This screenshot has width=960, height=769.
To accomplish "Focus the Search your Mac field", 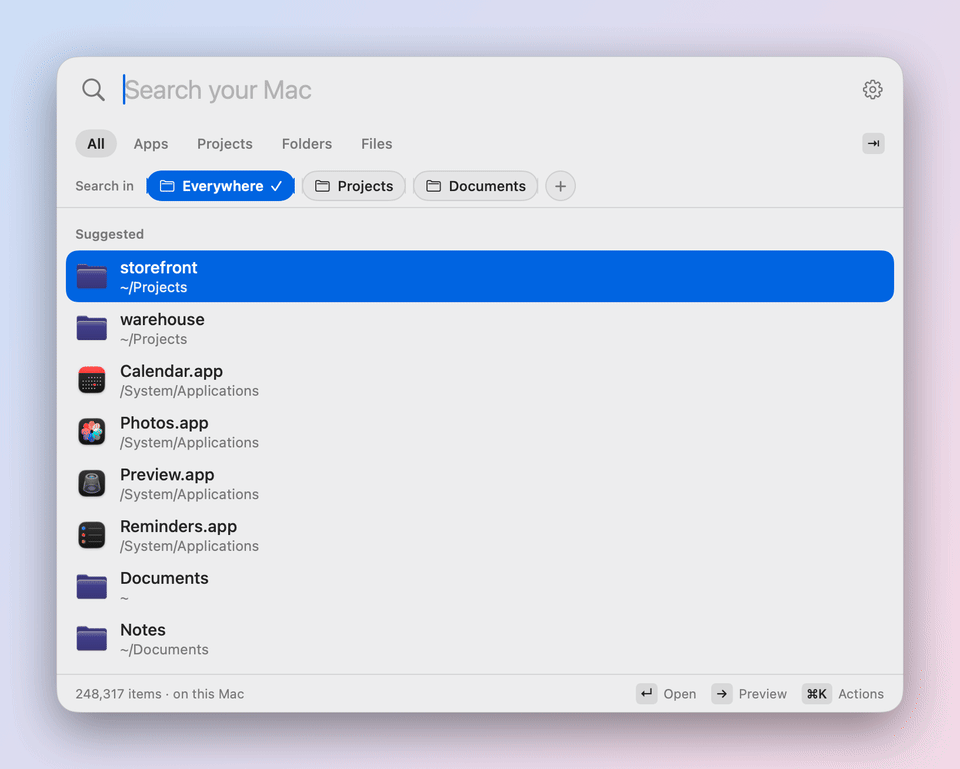I will point(484,90).
